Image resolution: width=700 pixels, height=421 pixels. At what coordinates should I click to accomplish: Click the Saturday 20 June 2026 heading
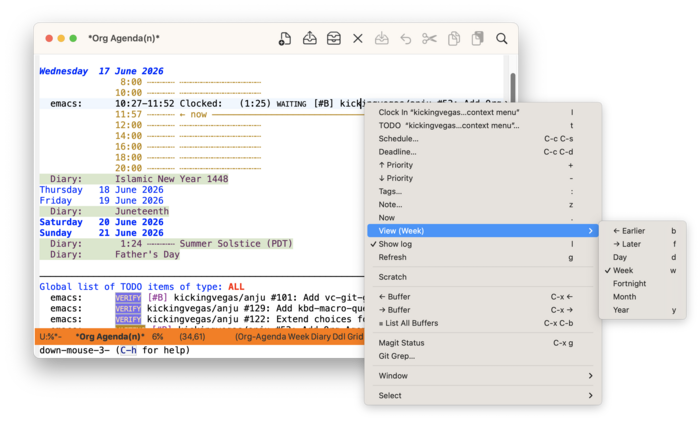point(101,222)
